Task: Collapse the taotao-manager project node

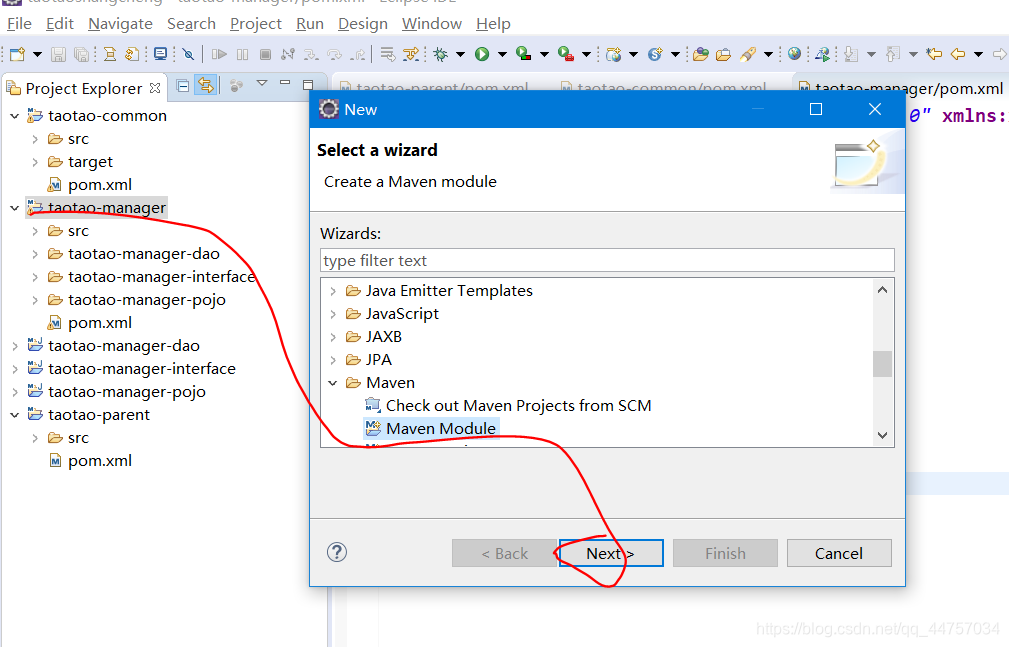Action: point(15,208)
